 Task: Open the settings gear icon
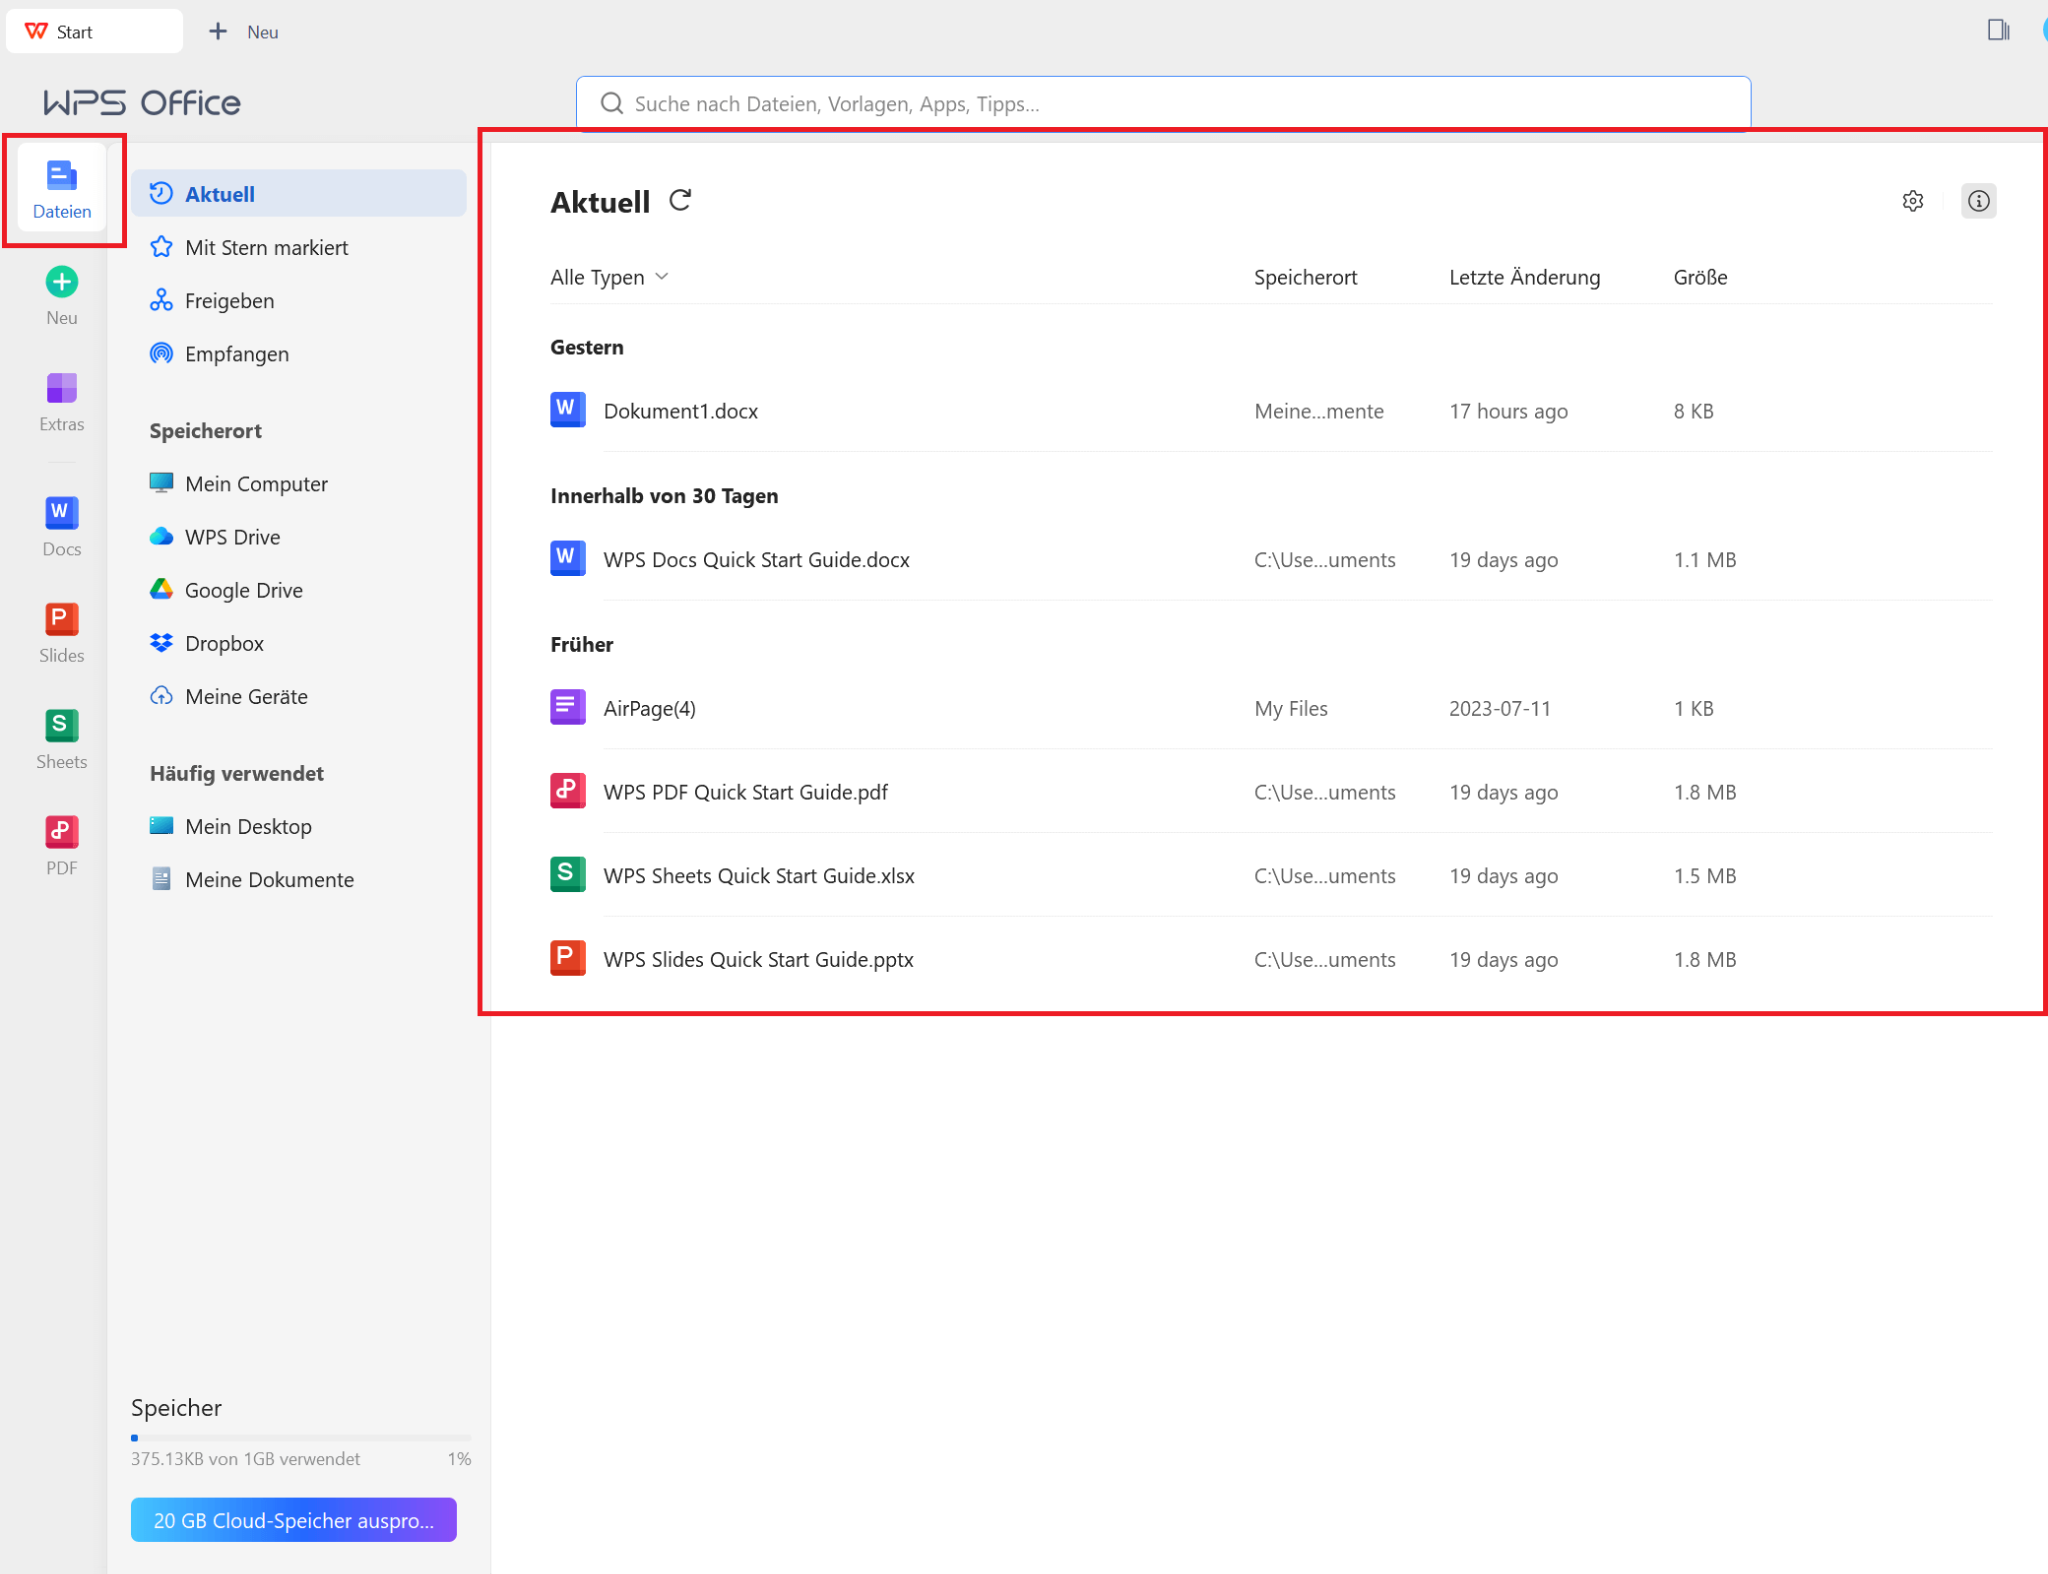(1912, 201)
